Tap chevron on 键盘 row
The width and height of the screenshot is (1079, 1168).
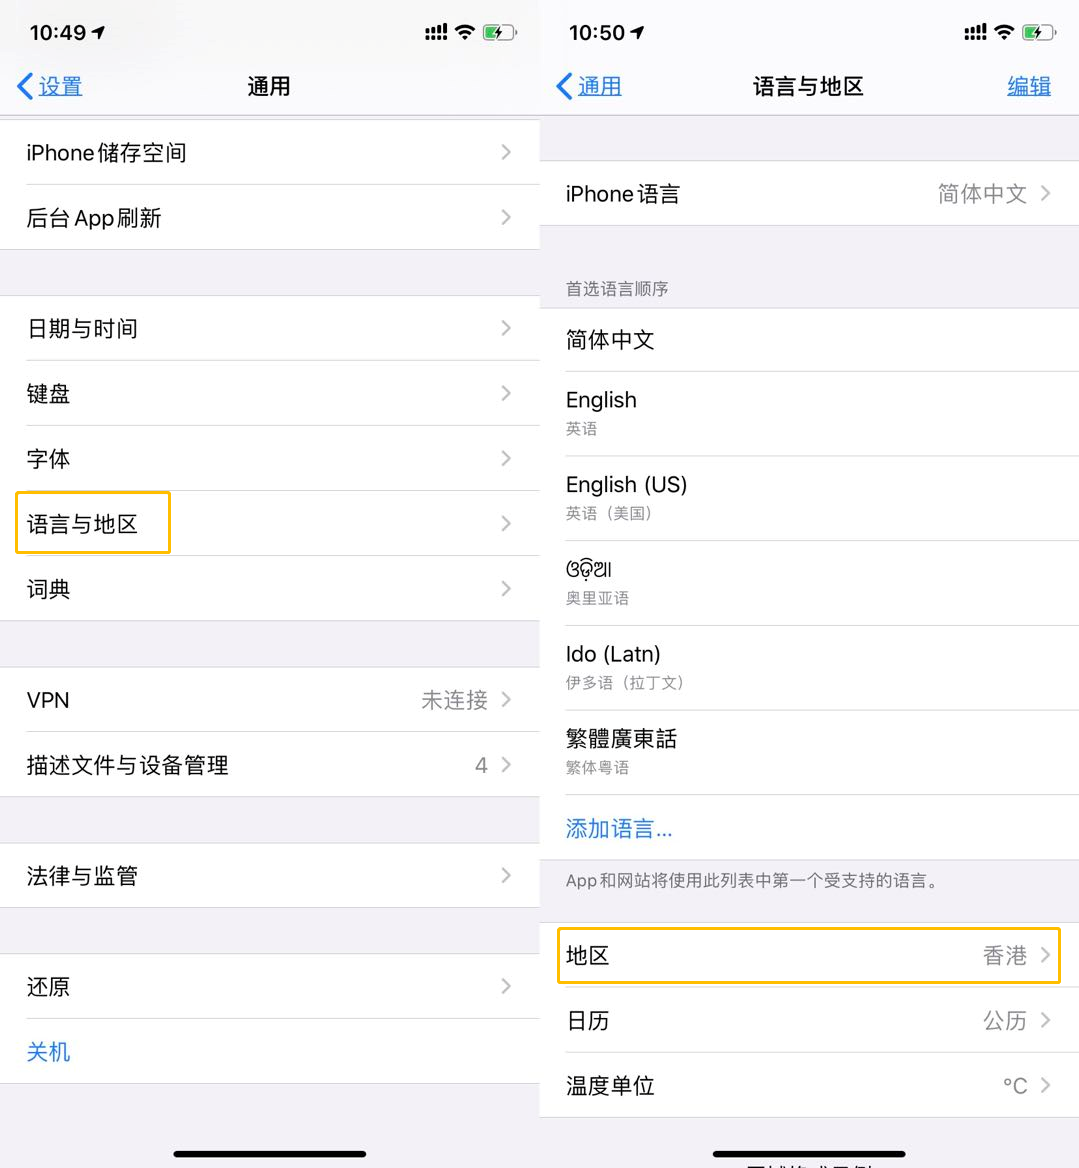pos(506,393)
